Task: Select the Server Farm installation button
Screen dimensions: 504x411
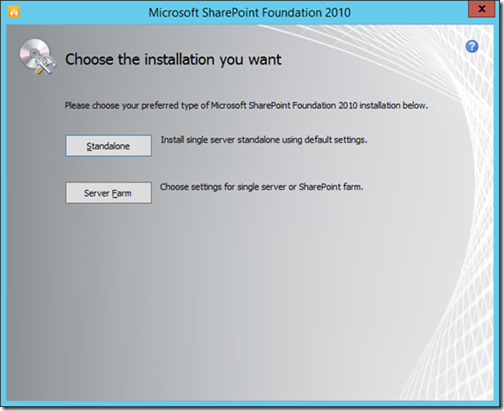Action: (108, 193)
